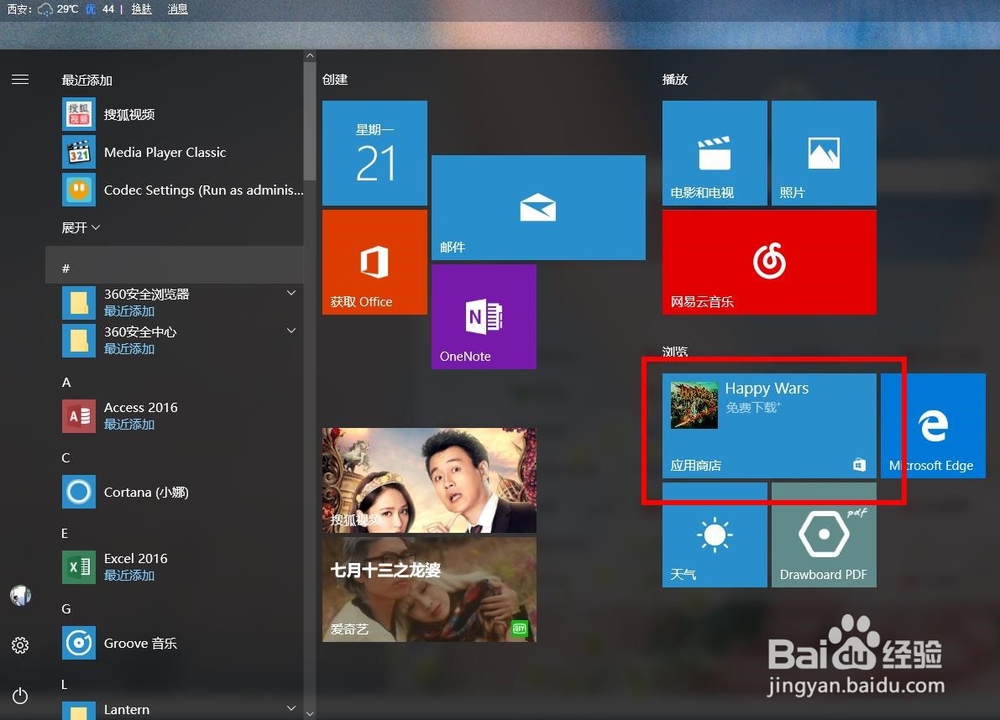Screen dimensions: 1000x720
Task: Click the 消息 link in top bar
Action: 177,9
